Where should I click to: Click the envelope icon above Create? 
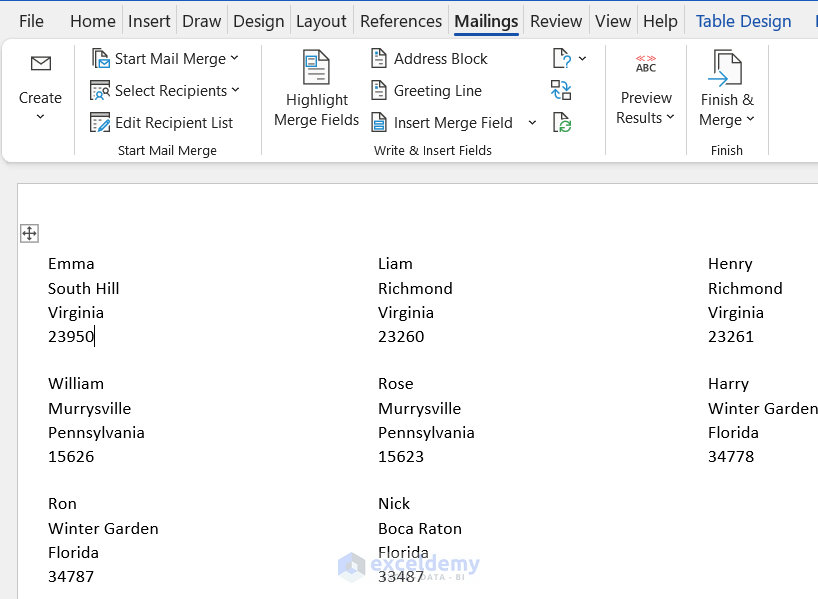click(x=40, y=63)
